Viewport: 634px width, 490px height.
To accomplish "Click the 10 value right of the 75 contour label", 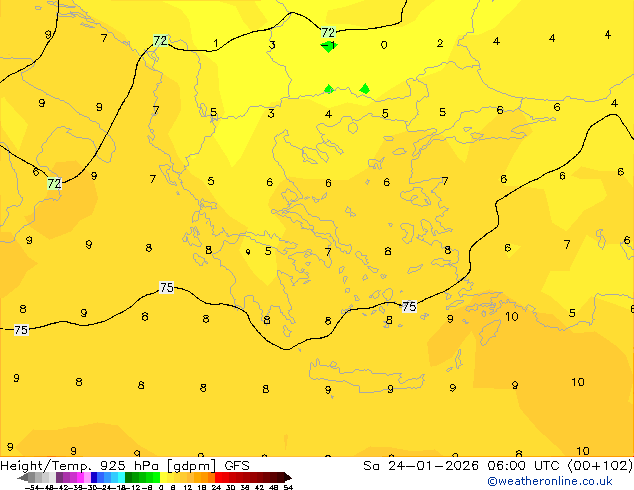I will click(512, 317).
